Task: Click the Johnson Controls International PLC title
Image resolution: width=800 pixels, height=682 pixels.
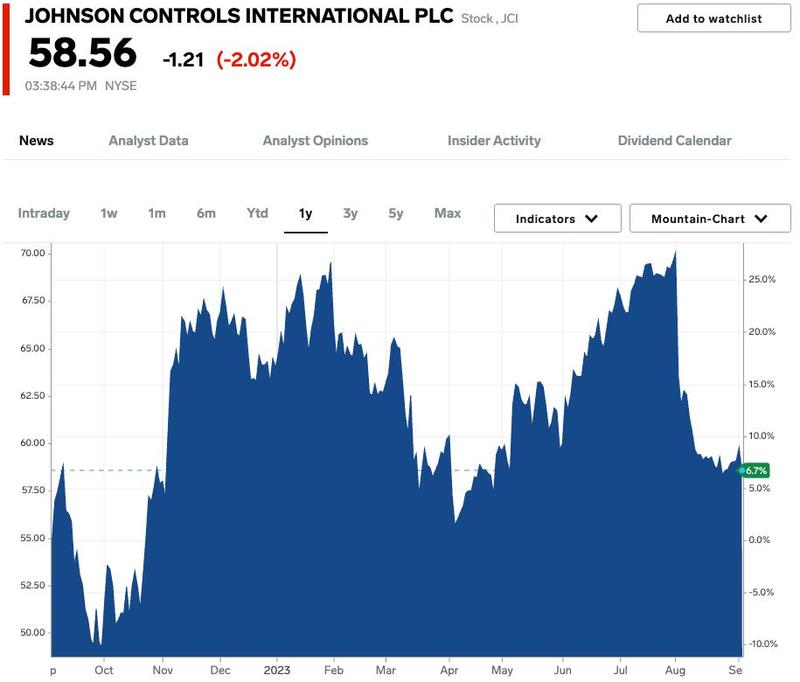Action: 239,16
